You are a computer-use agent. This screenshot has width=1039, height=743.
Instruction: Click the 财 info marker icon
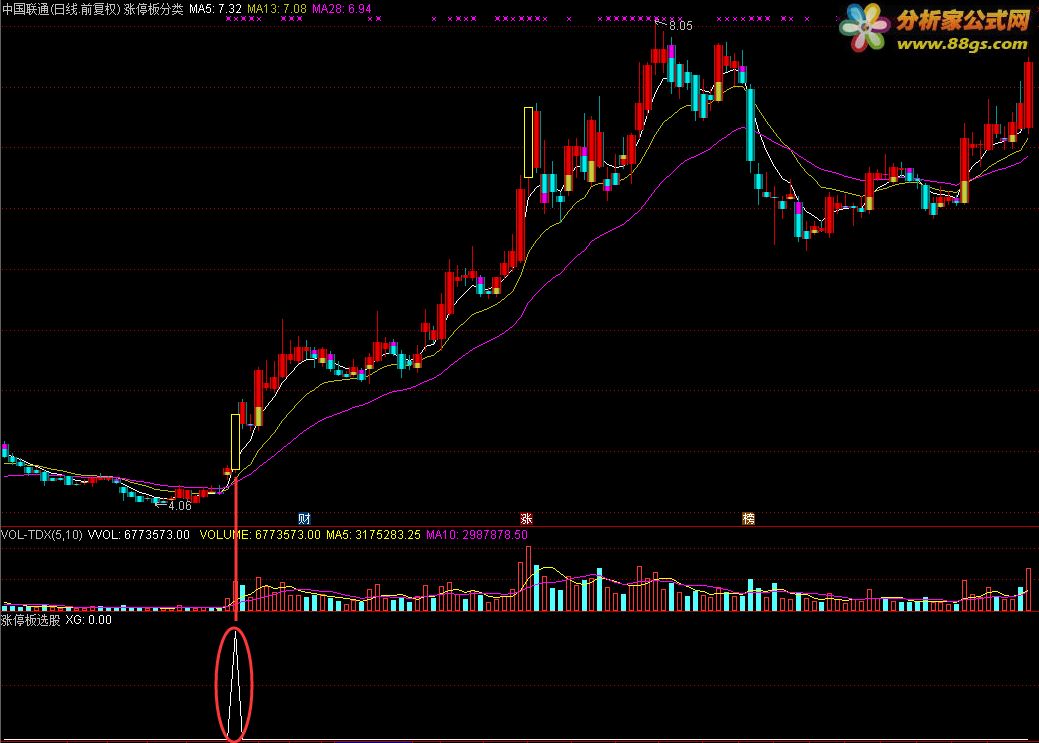[x=304, y=518]
